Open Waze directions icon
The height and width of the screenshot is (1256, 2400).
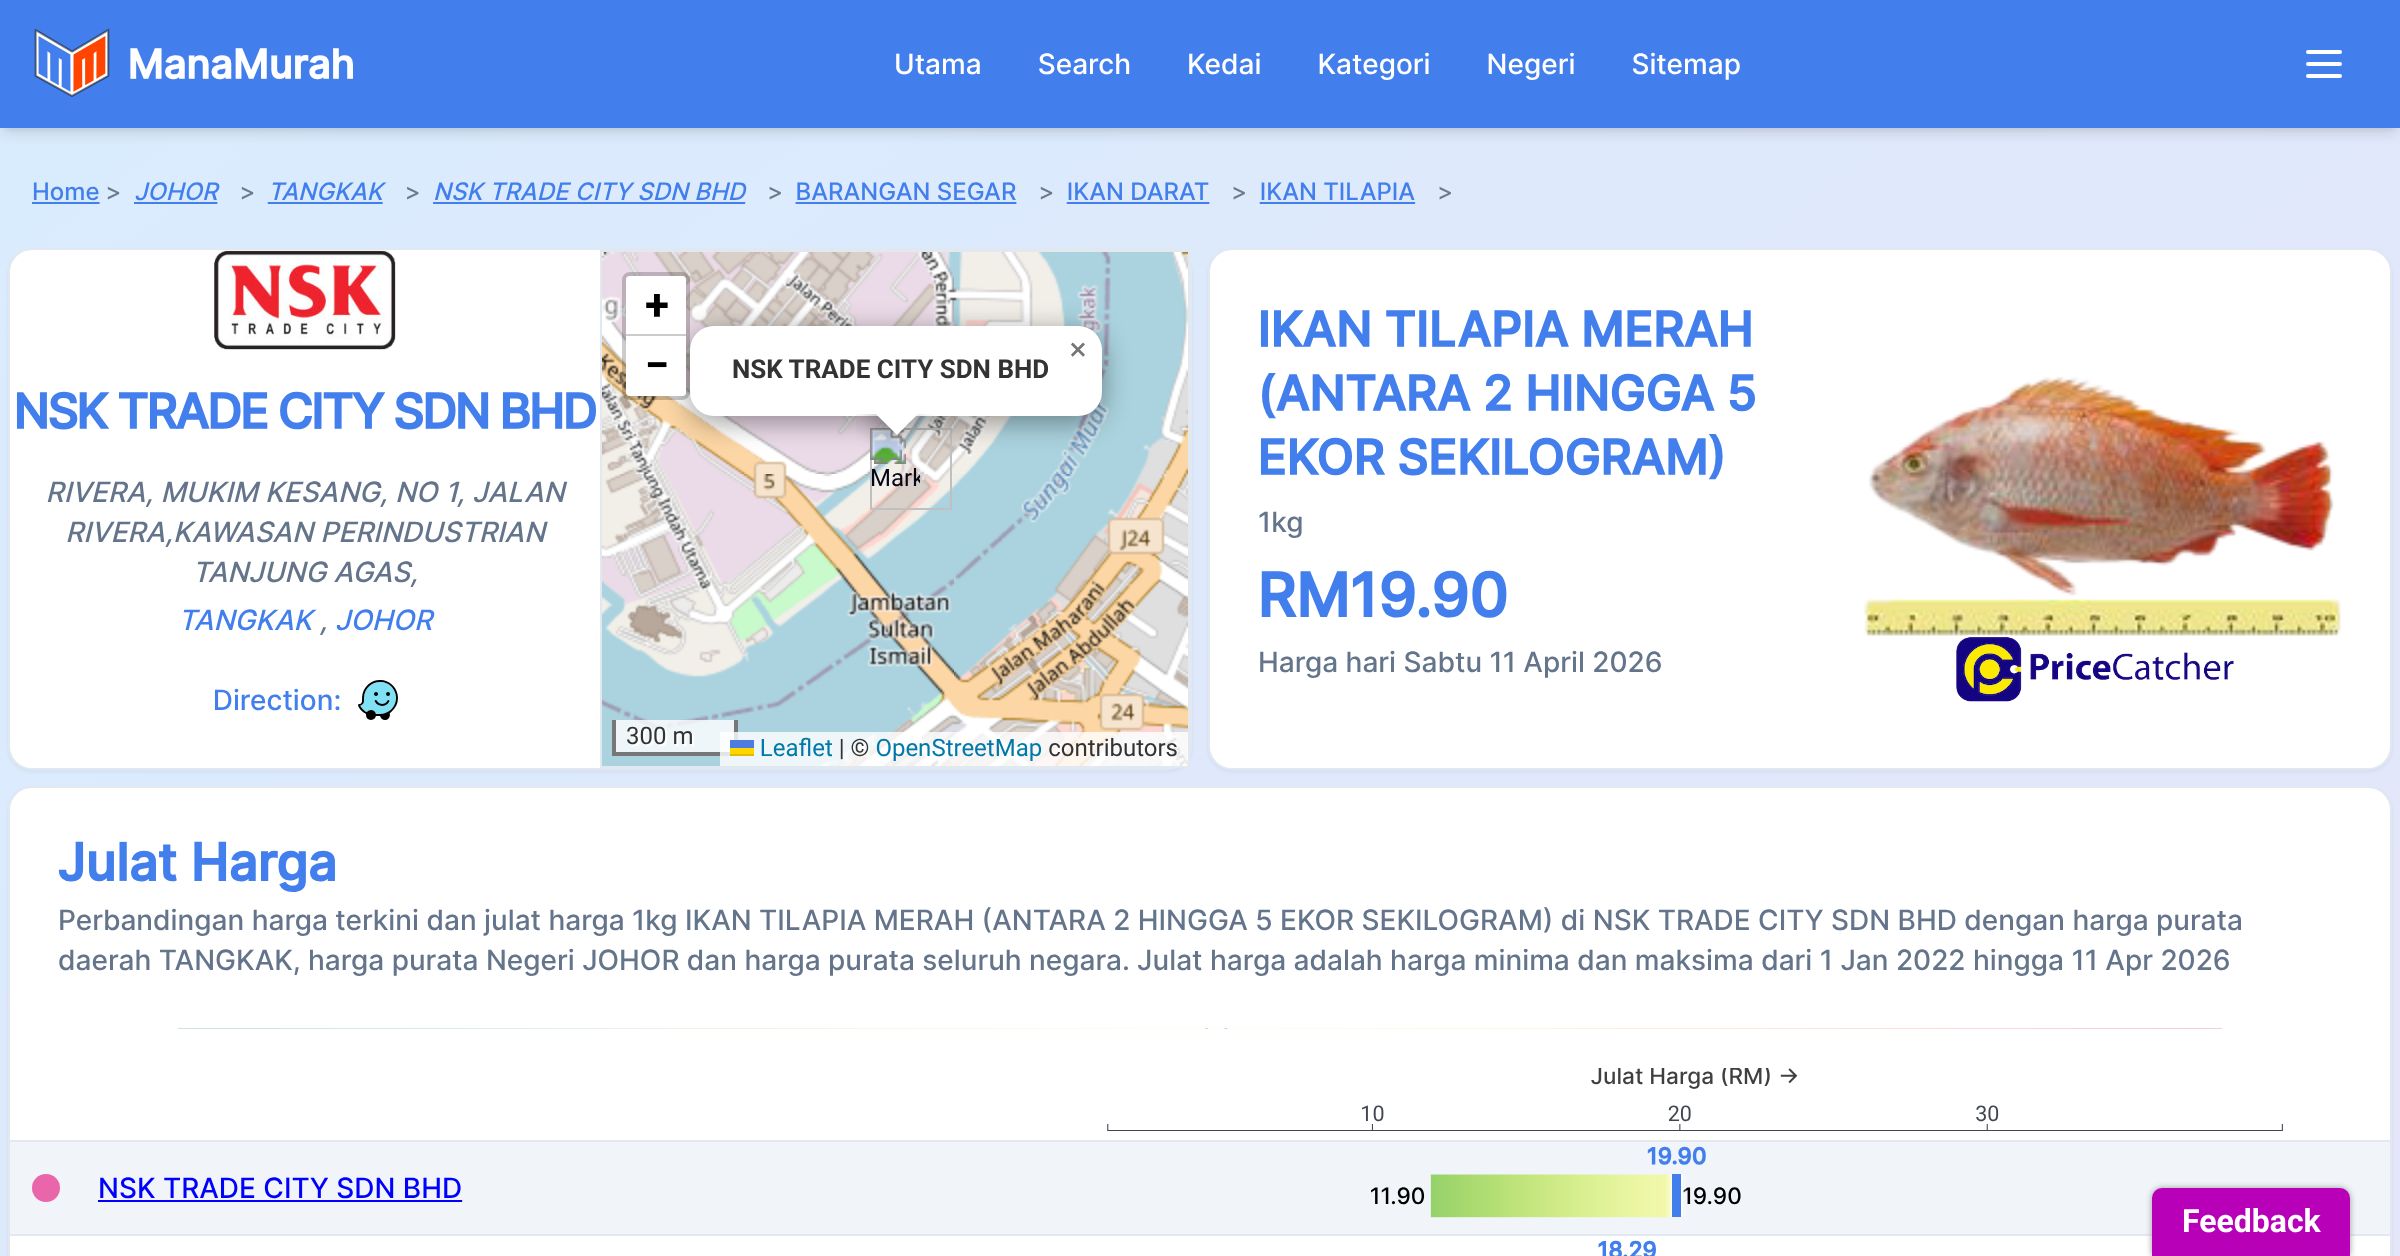coord(378,700)
